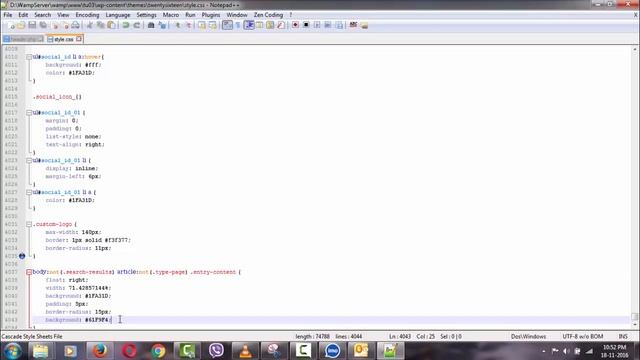Switch to the first blurred document tab
Screen dimensions: 640x360
pos(24,39)
